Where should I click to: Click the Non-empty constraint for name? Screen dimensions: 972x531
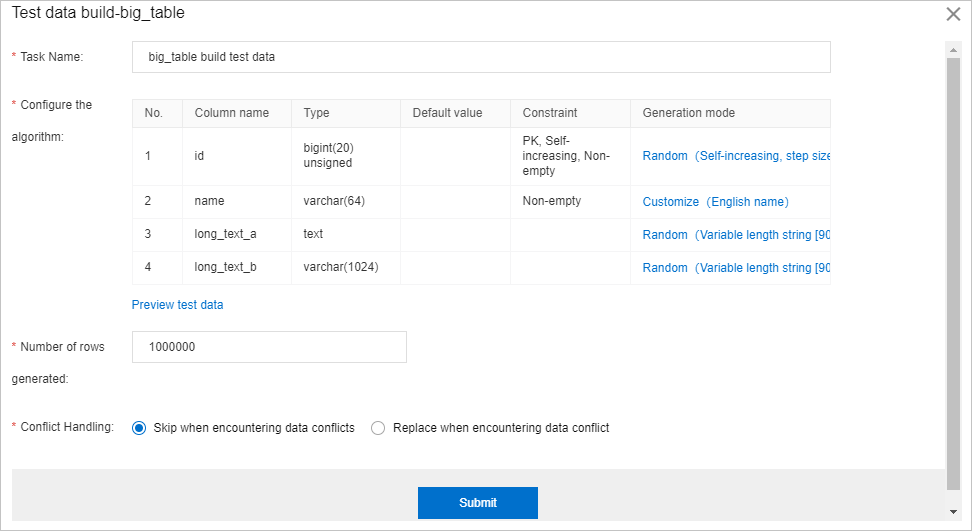click(570, 201)
